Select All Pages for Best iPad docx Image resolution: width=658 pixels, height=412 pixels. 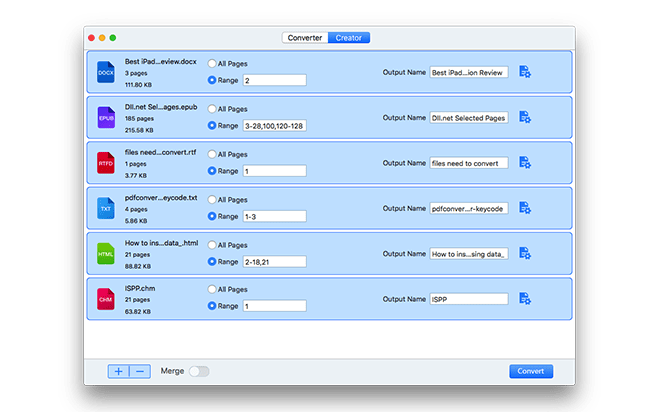tap(212, 63)
